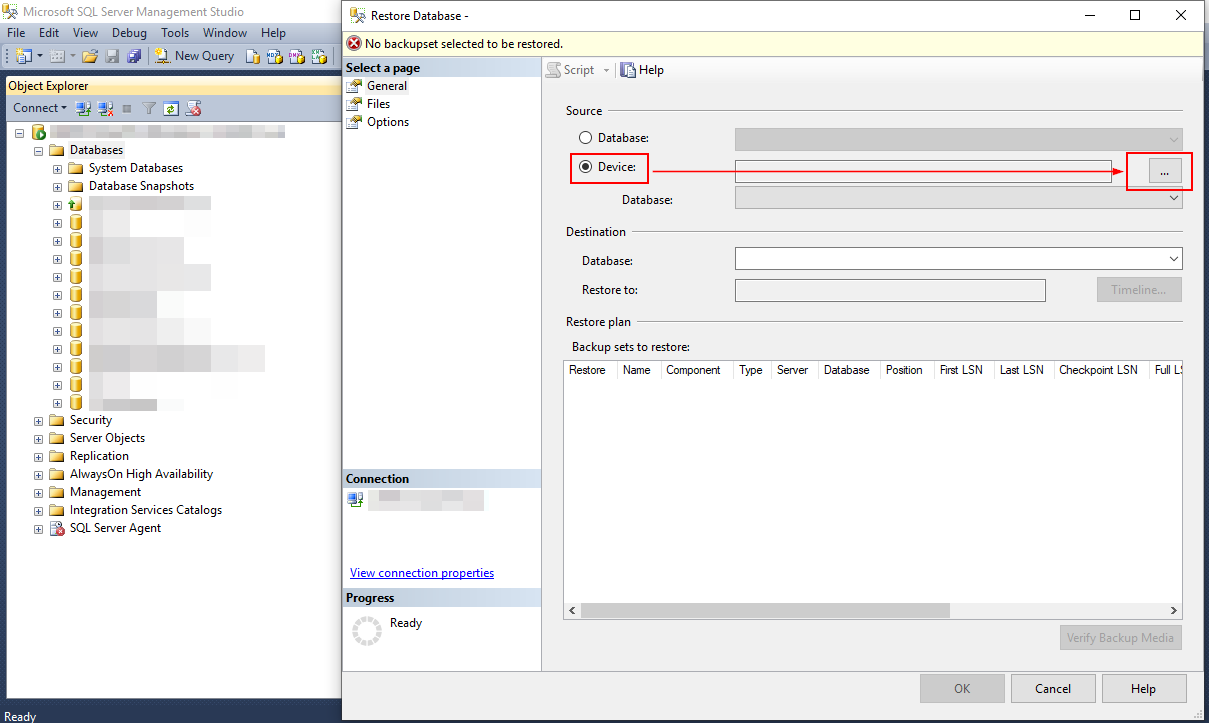
Task: Click the left scroll arrow of backup sets grid
Action: [573, 610]
